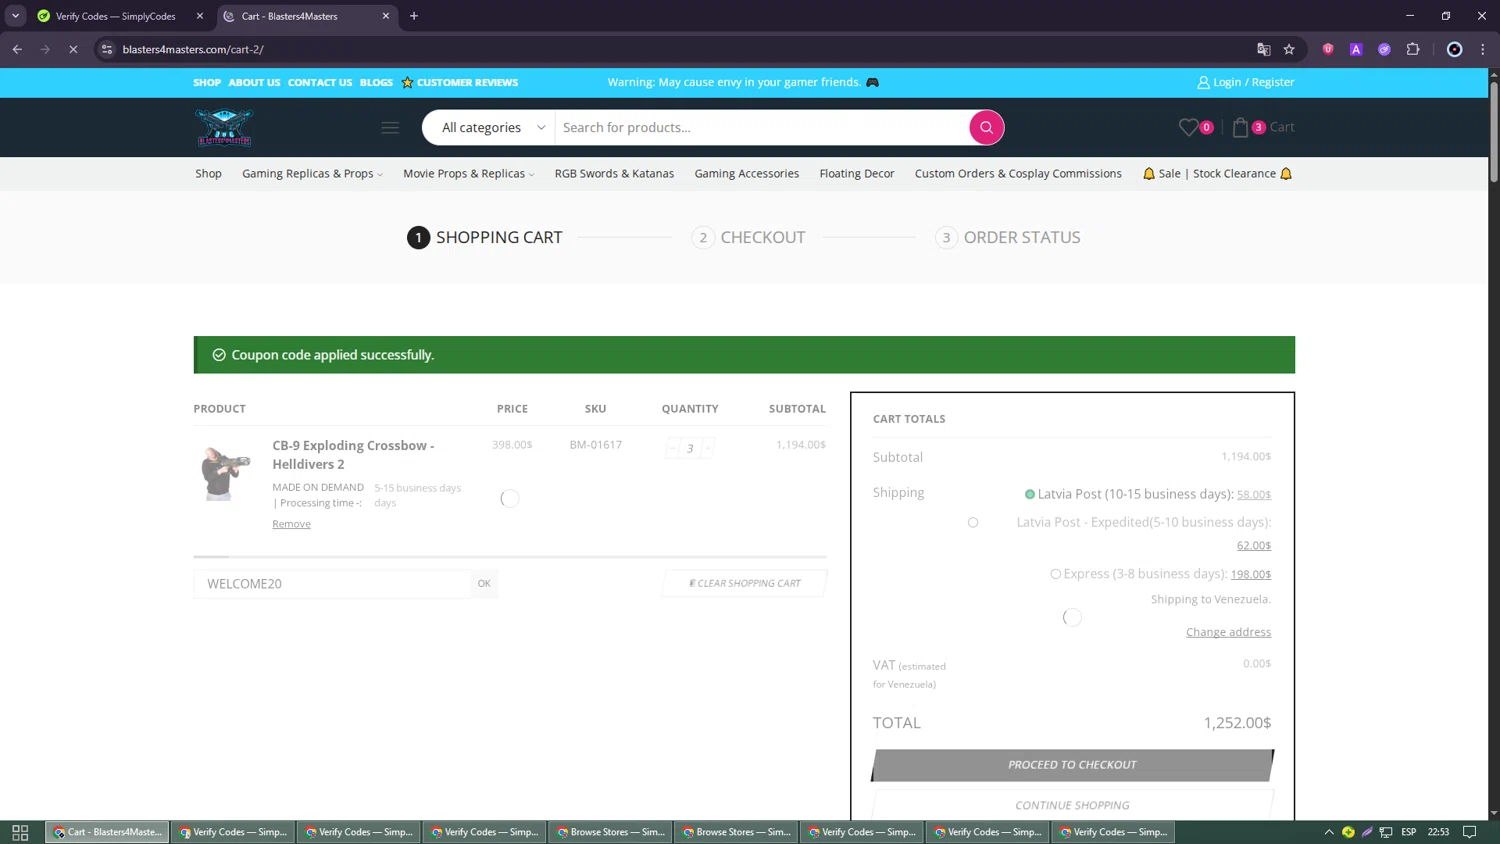The height and width of the screenshot is (844, 1500).
Task: Open CB-9 Exploding Crossbow product link
Action: [x=353, y=455]
